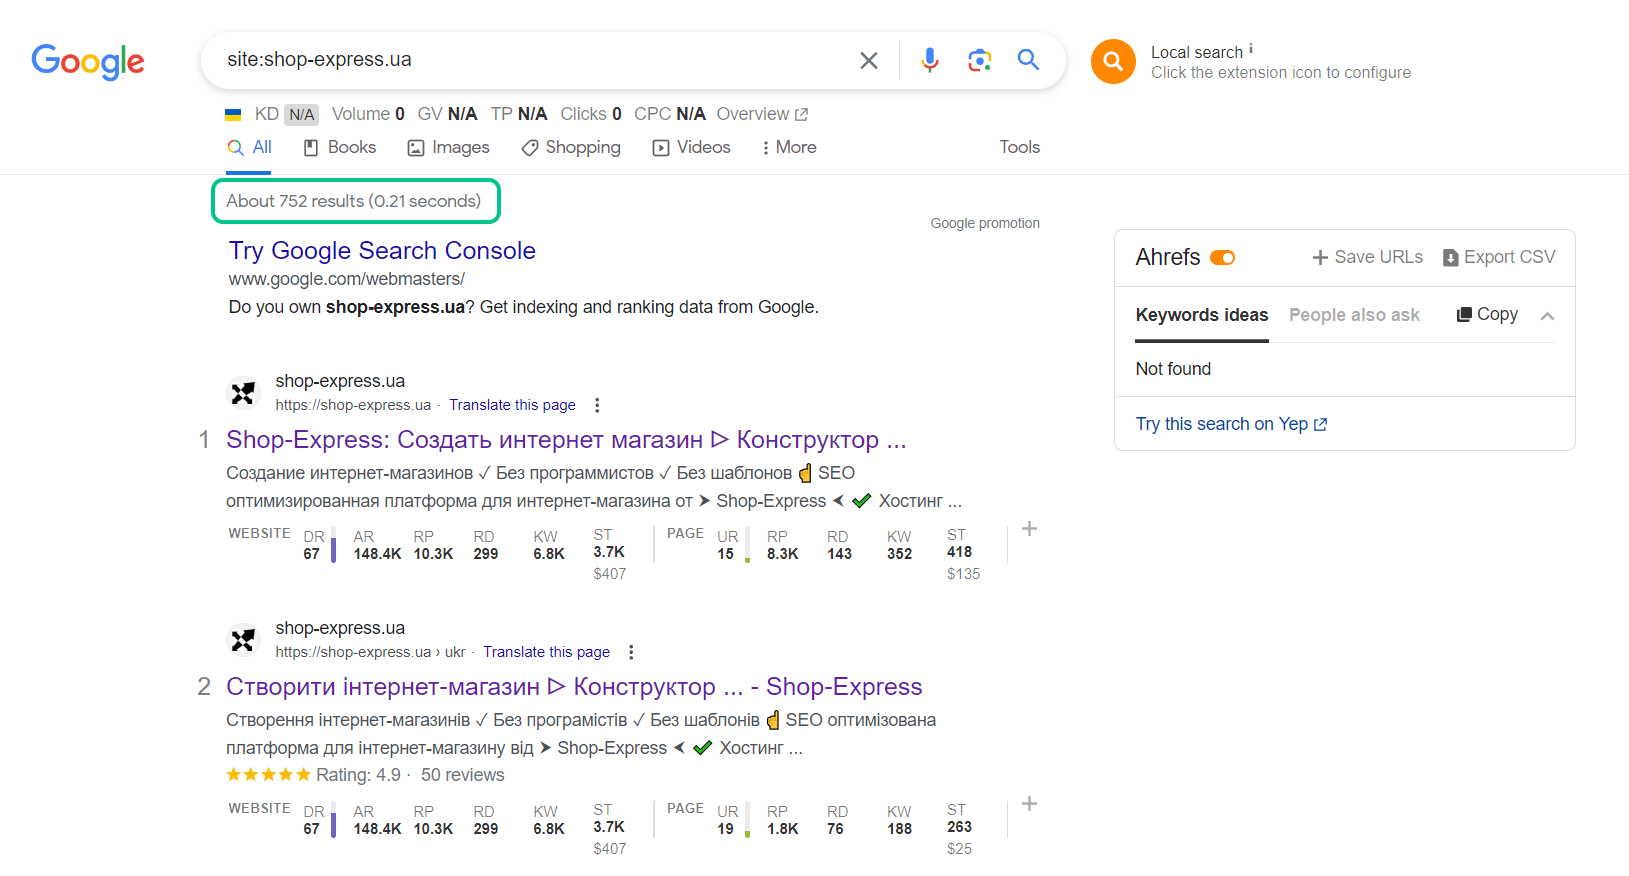The height and width of the screenshot is (876, 1629).
Task: Click the Ukraine flag country icon
Action: pyautogui.click(x=233, y=115)
